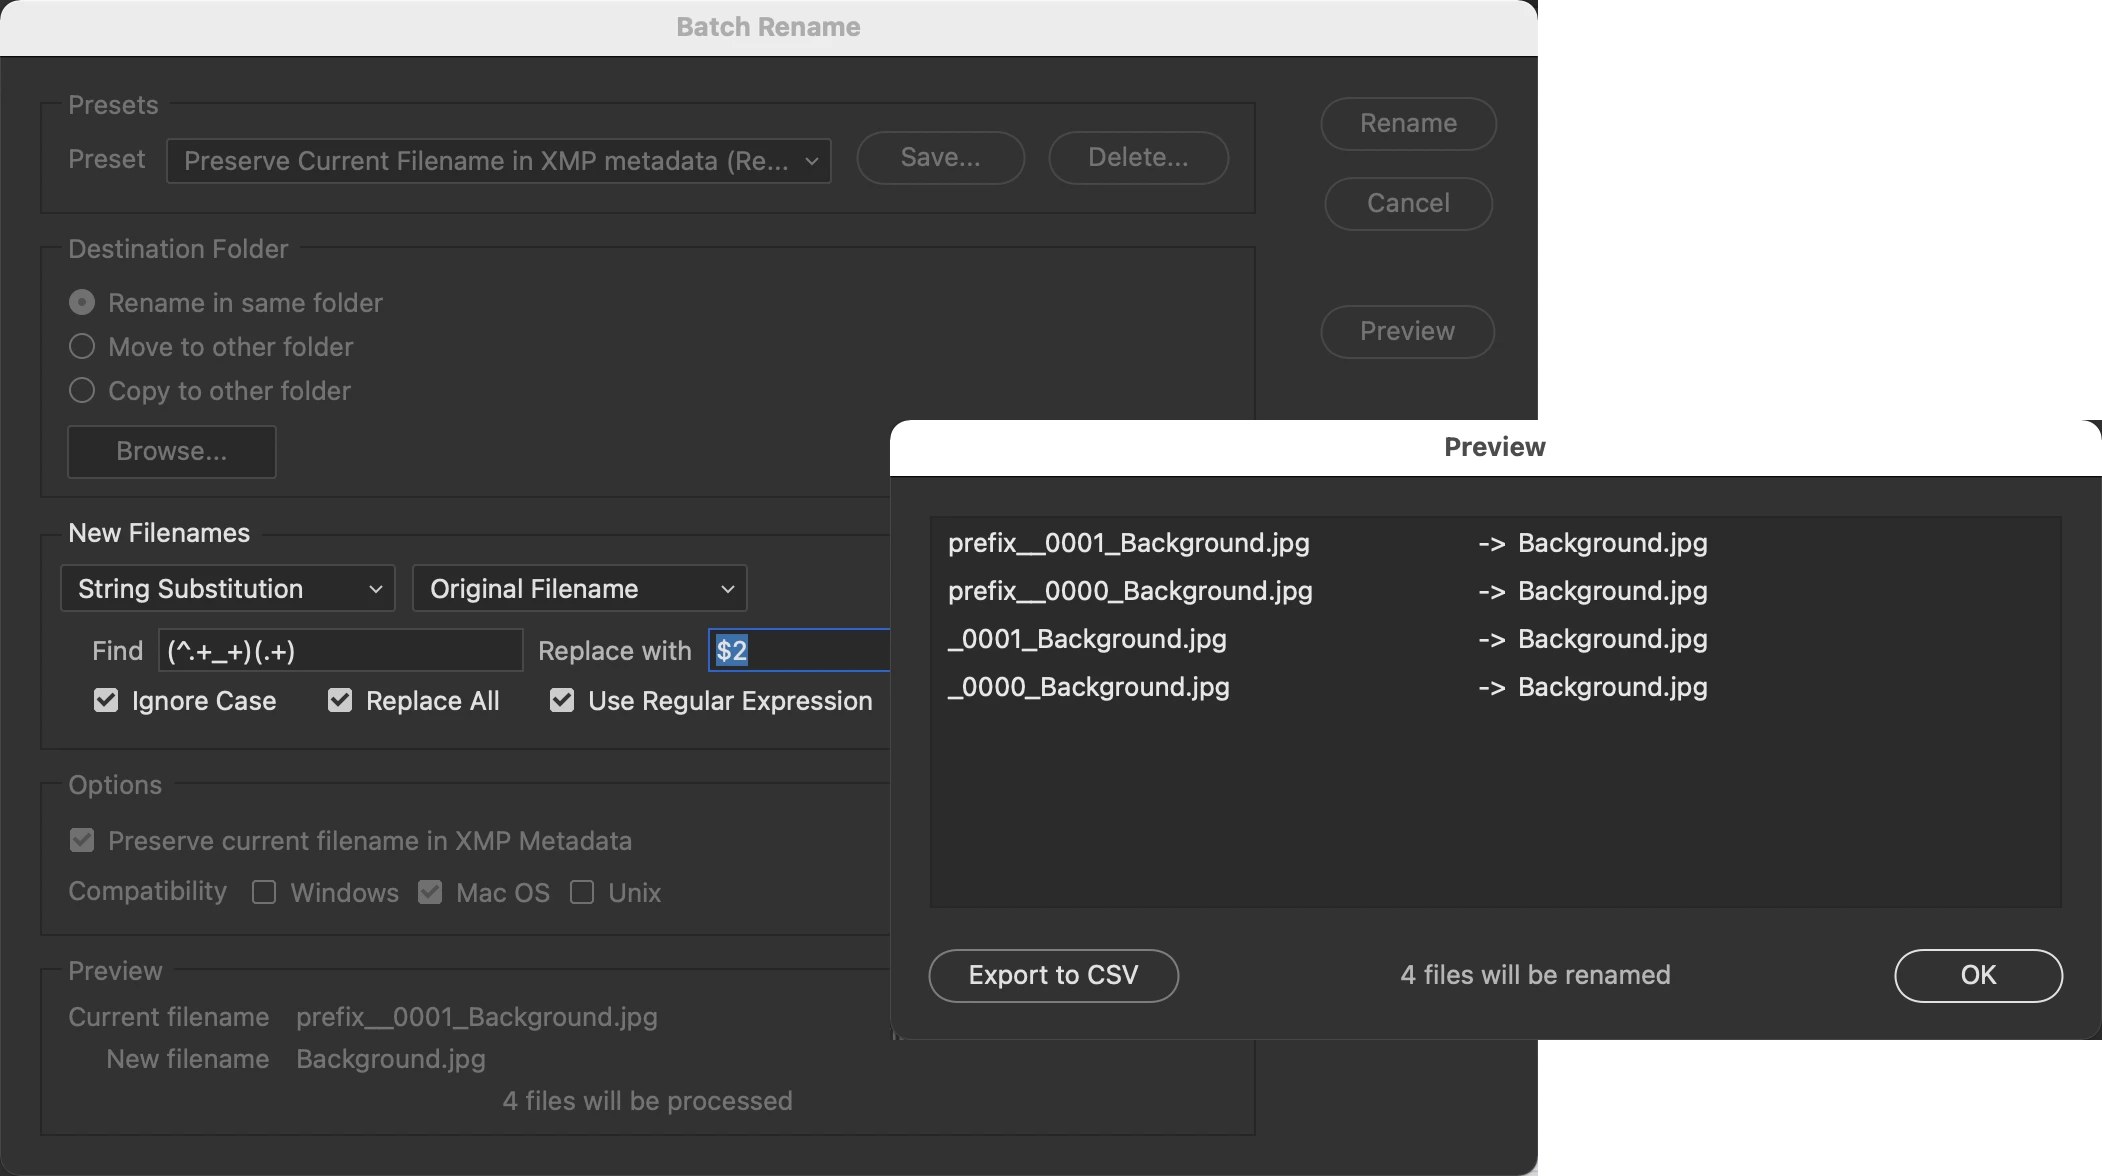
Task: Choose the Move to other folder option
Action: point(82,347)
